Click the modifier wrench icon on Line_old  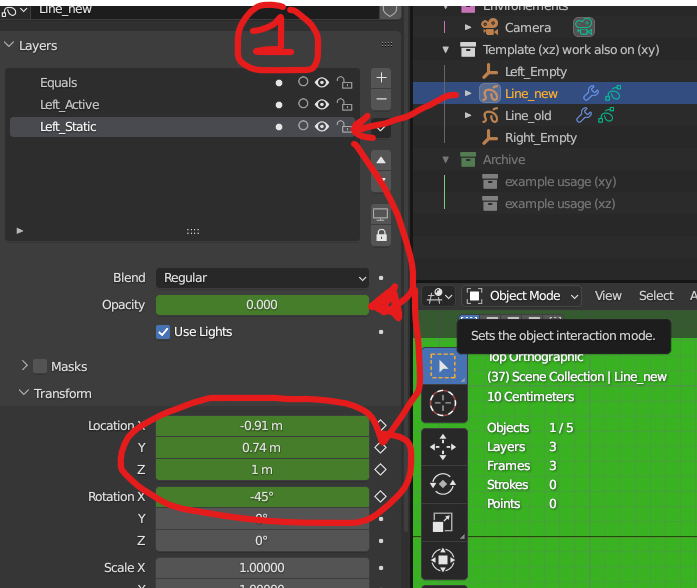tap(584, 116)
